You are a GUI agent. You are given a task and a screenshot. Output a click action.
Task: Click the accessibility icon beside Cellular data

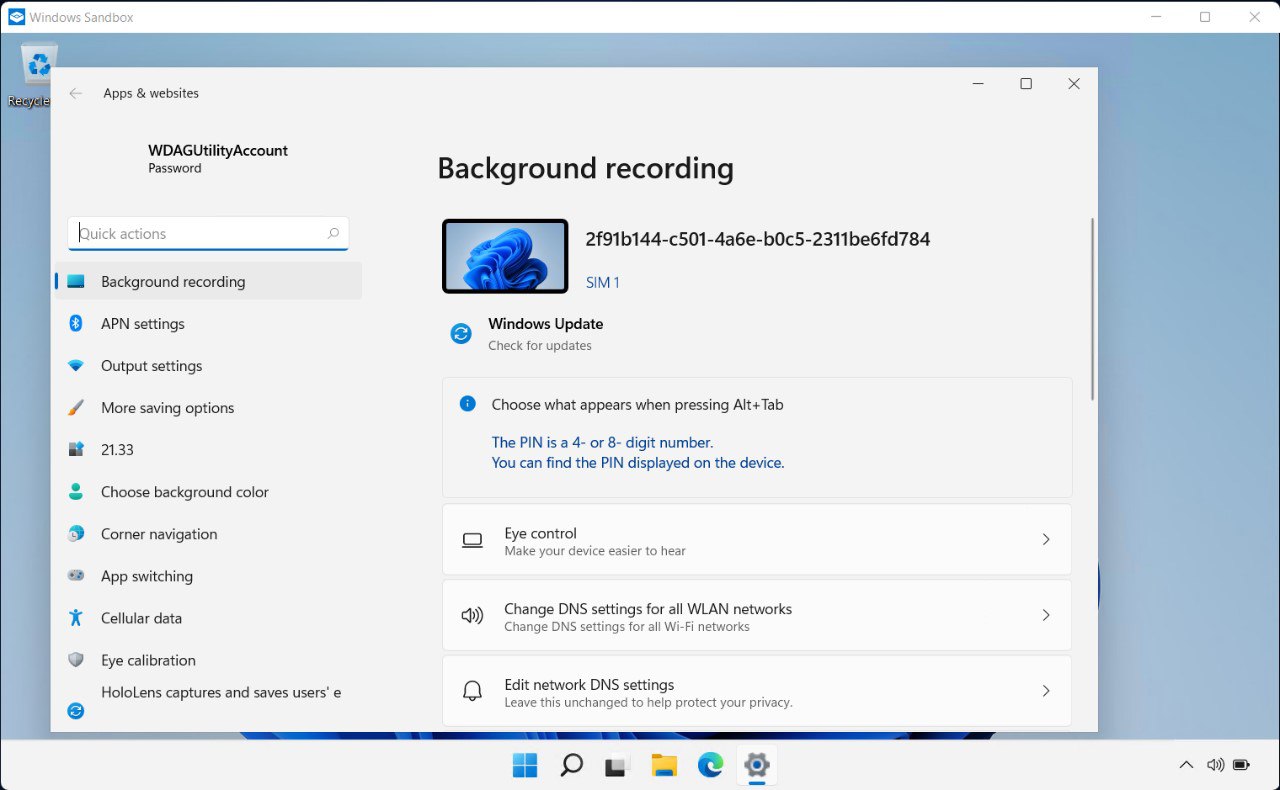[76, 618]
